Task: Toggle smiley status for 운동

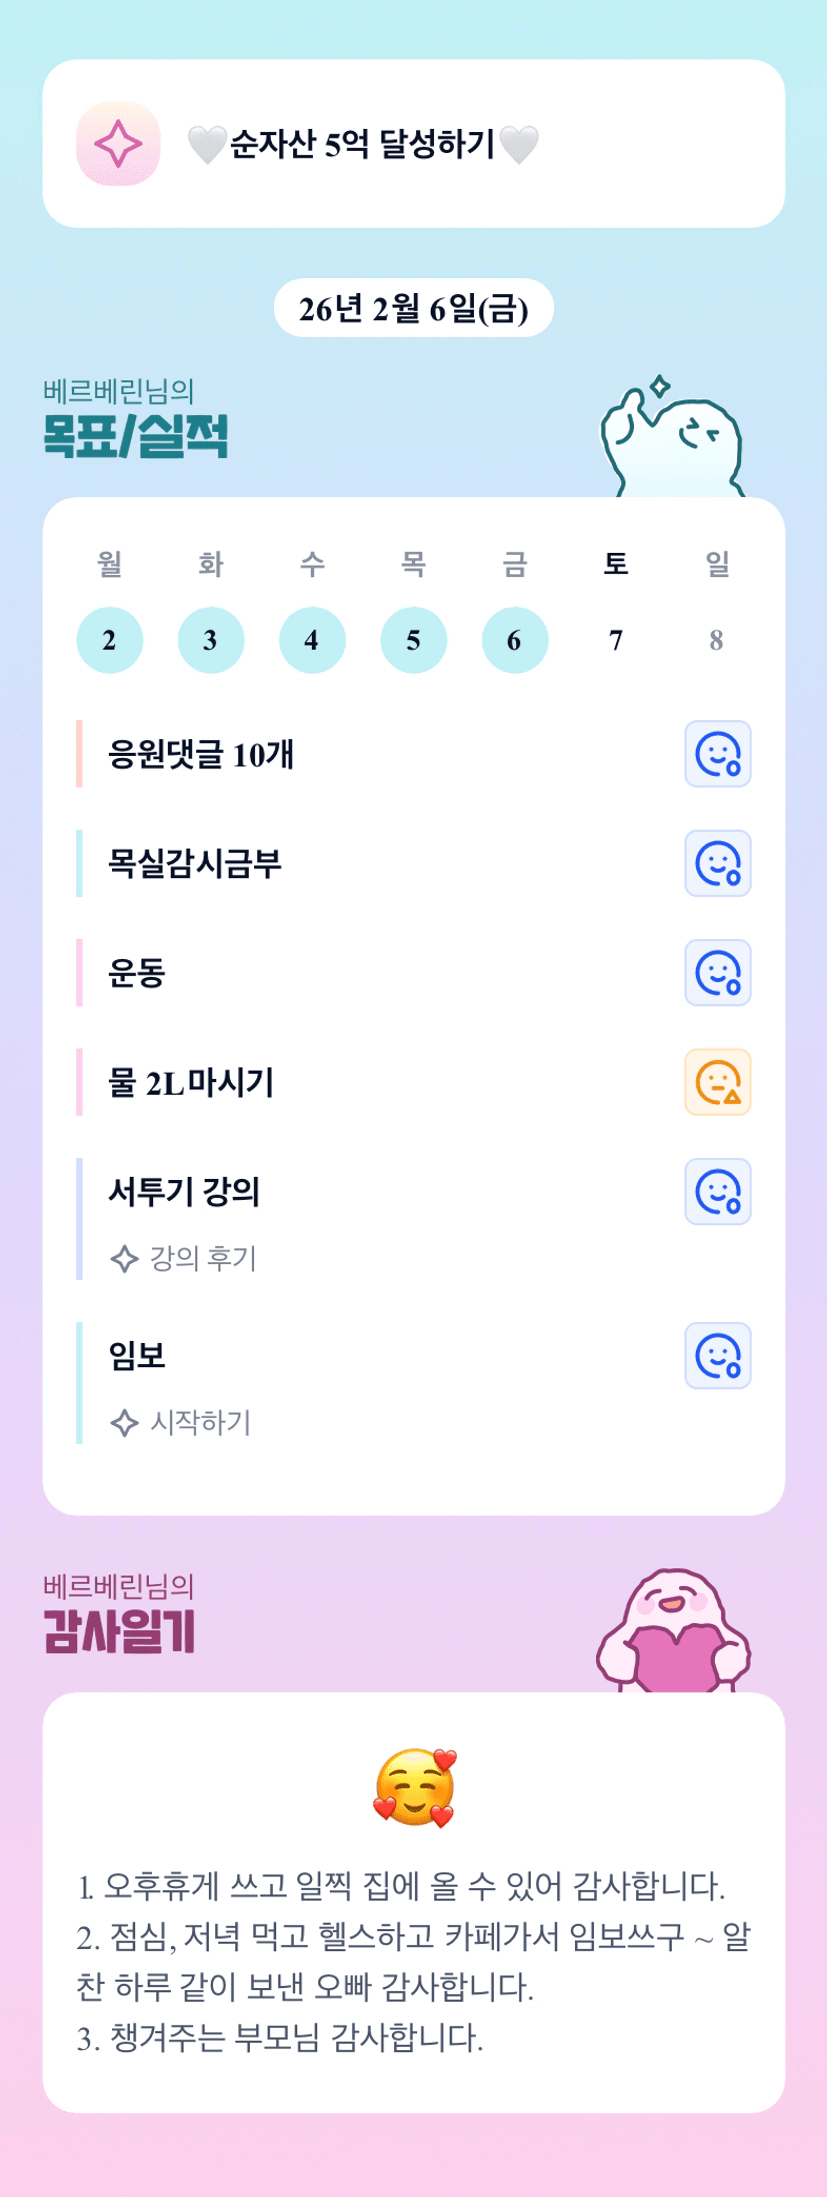Action: click(717, 972)
